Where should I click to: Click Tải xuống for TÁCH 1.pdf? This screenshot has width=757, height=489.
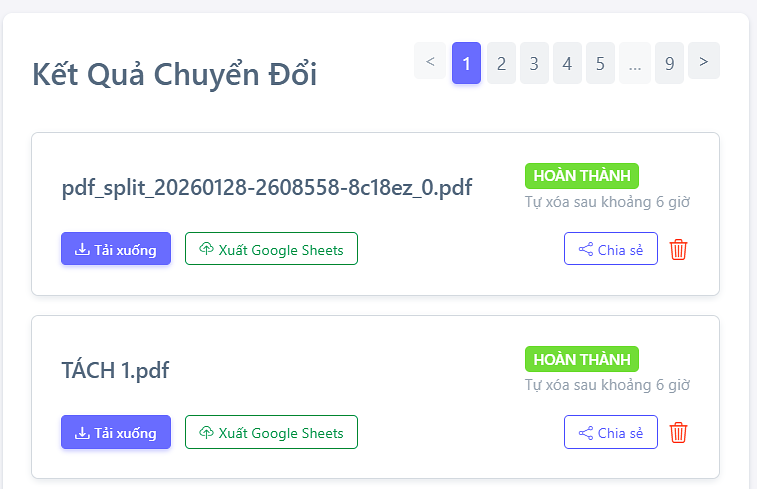(116, 432)
